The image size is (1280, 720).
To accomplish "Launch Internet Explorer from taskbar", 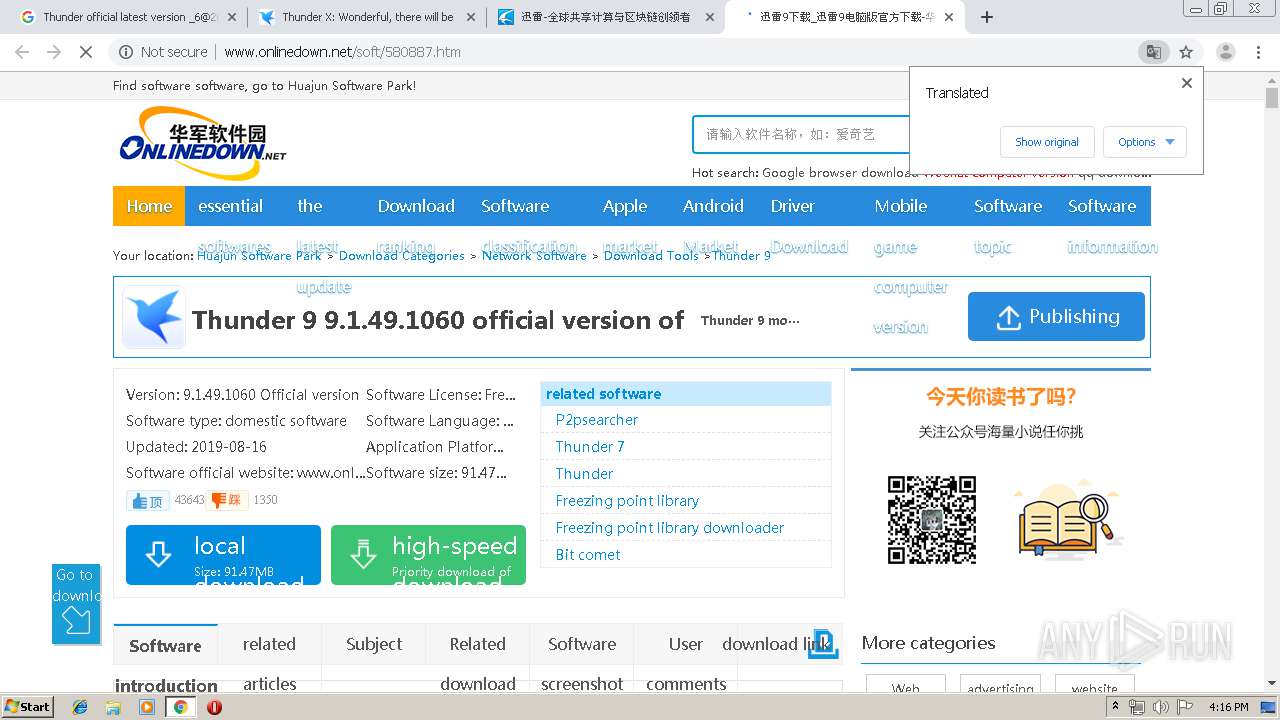I will (81, 707).
